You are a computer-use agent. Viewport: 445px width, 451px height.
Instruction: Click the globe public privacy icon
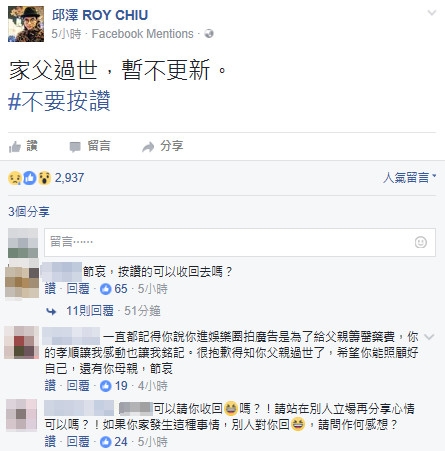click(209, 34)
